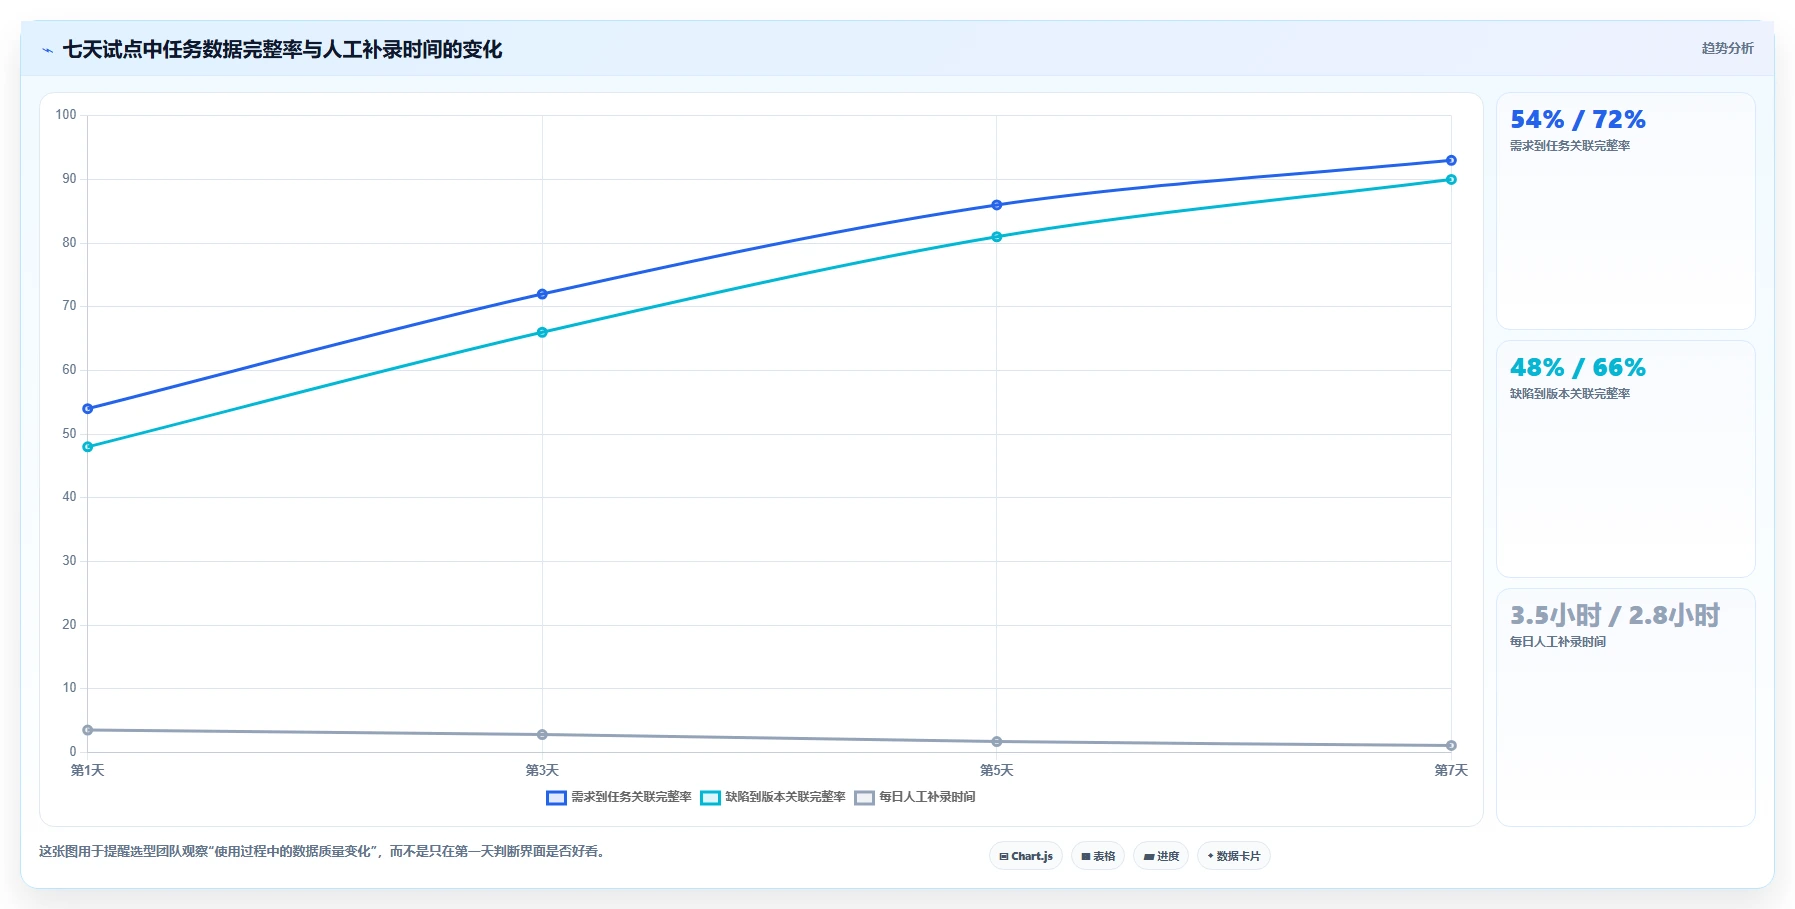Click the 20 y-axis label

point(69,625)
